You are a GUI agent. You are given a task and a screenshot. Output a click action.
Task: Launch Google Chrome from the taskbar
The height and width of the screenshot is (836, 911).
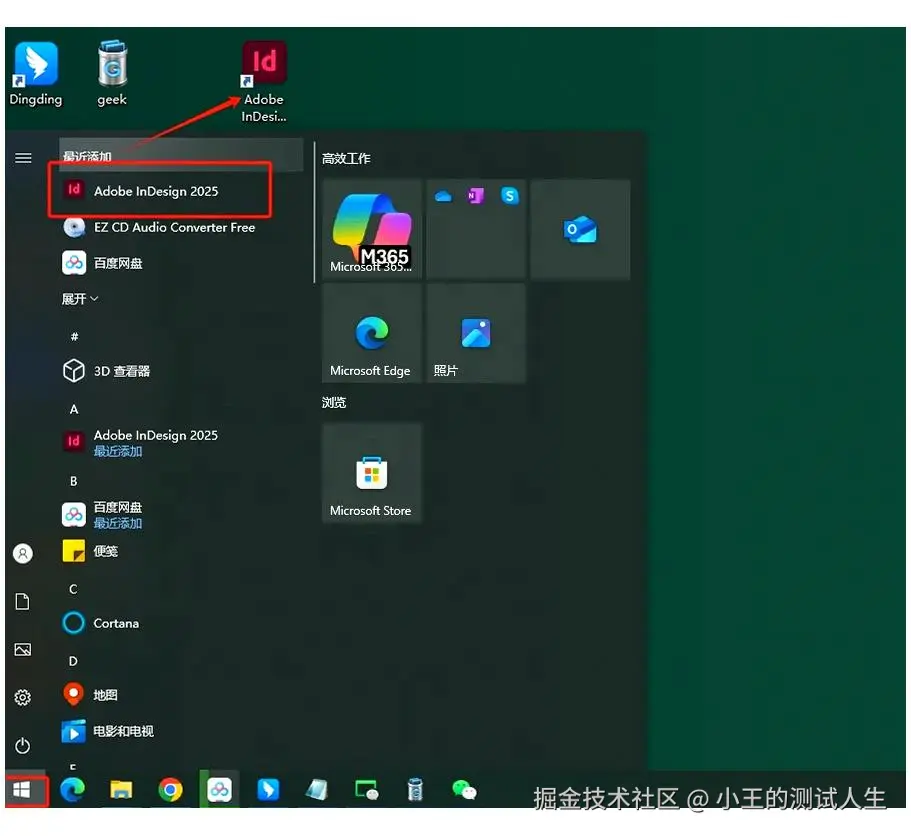click(x=170, y=790)
